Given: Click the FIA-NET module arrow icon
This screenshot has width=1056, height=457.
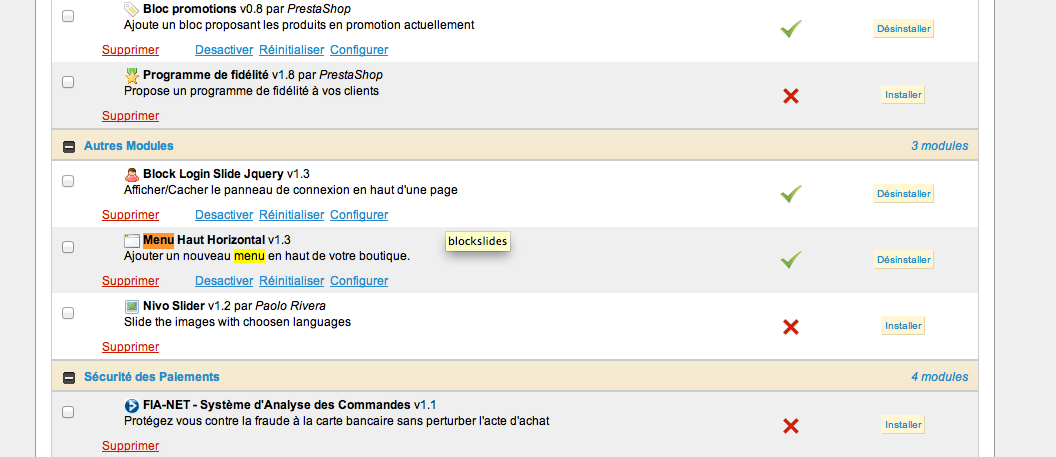Looking at the screenshot, I should pos(131,405).
